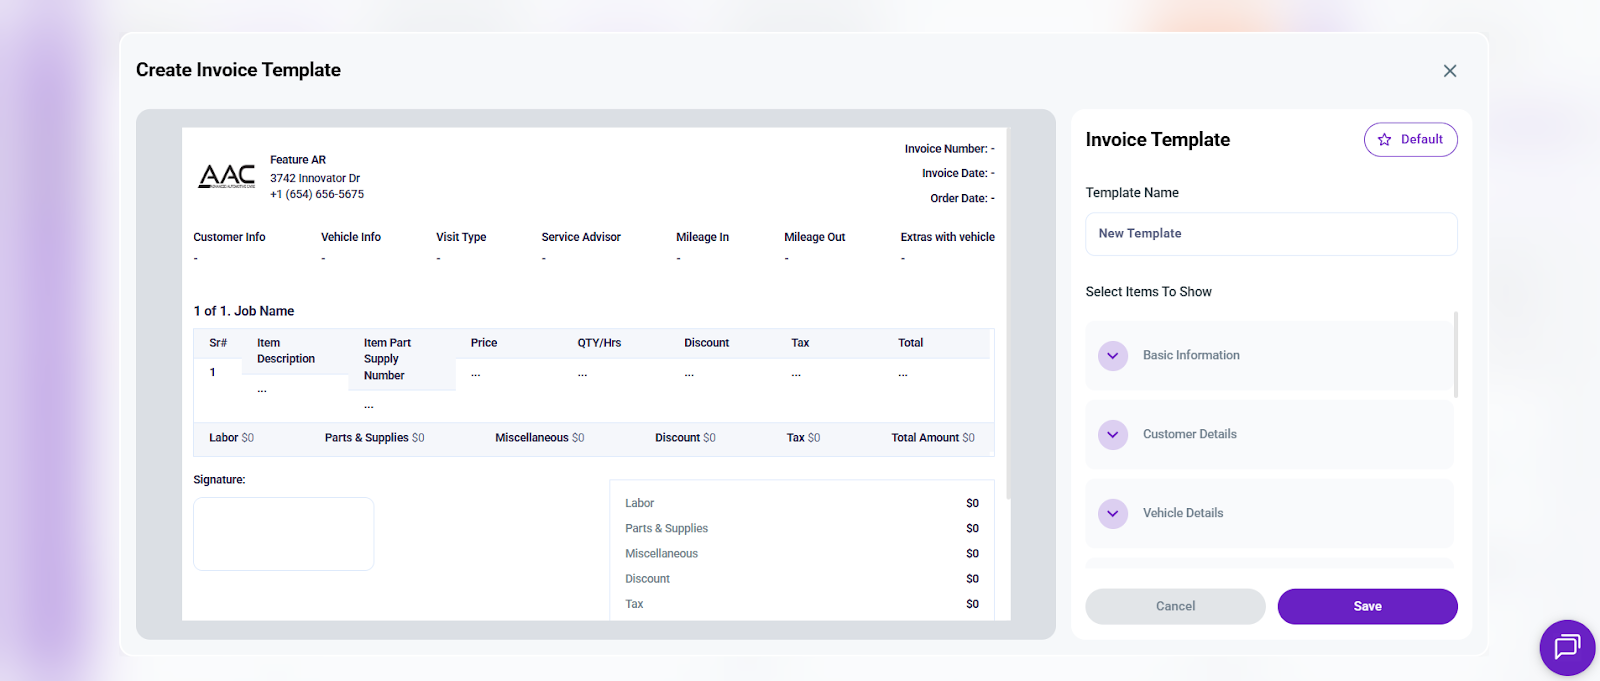Click the Select Items list scrollbar
Screen dimensions: 1600x681
(x=1455, y=355)
